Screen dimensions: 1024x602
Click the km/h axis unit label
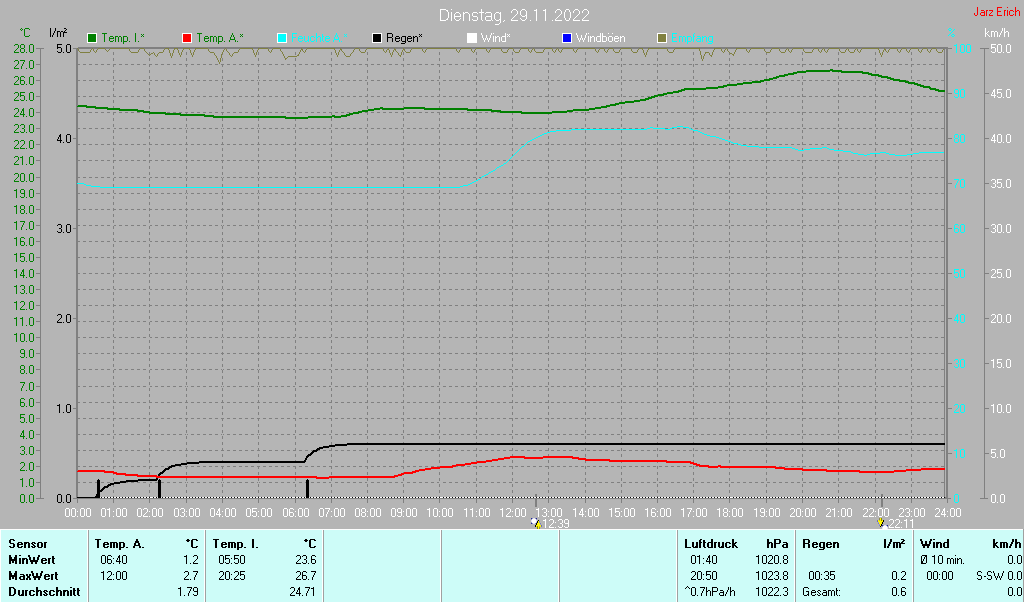(996, 34)
